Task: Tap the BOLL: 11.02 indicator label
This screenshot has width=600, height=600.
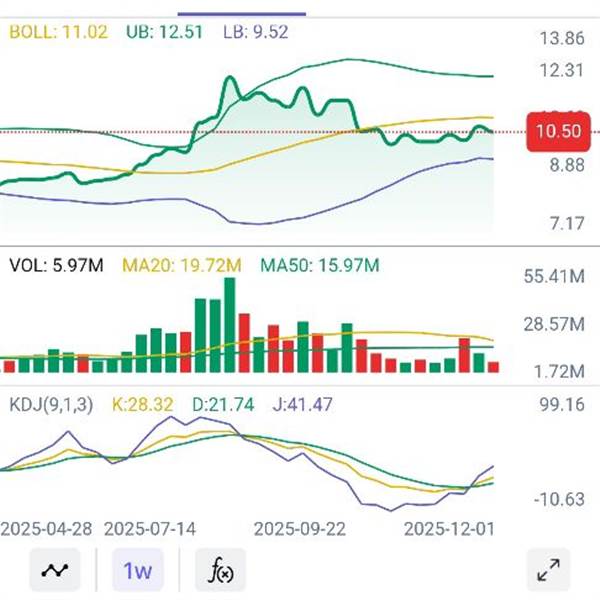Action: 58,32
